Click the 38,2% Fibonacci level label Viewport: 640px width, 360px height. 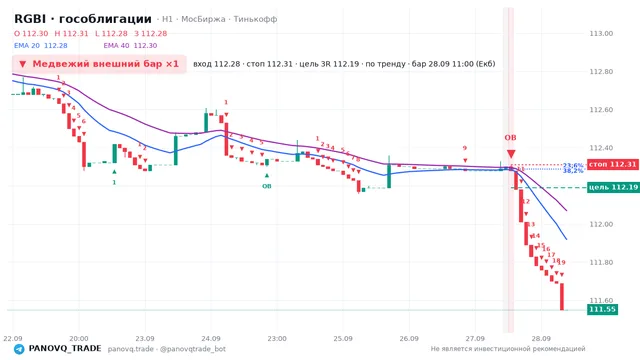pos(573,171)
